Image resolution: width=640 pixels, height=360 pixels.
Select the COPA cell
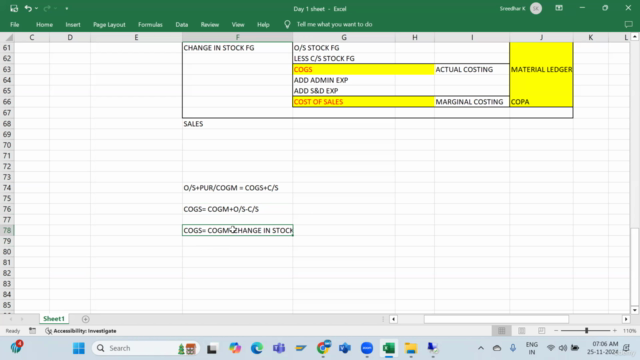point(541,102)
